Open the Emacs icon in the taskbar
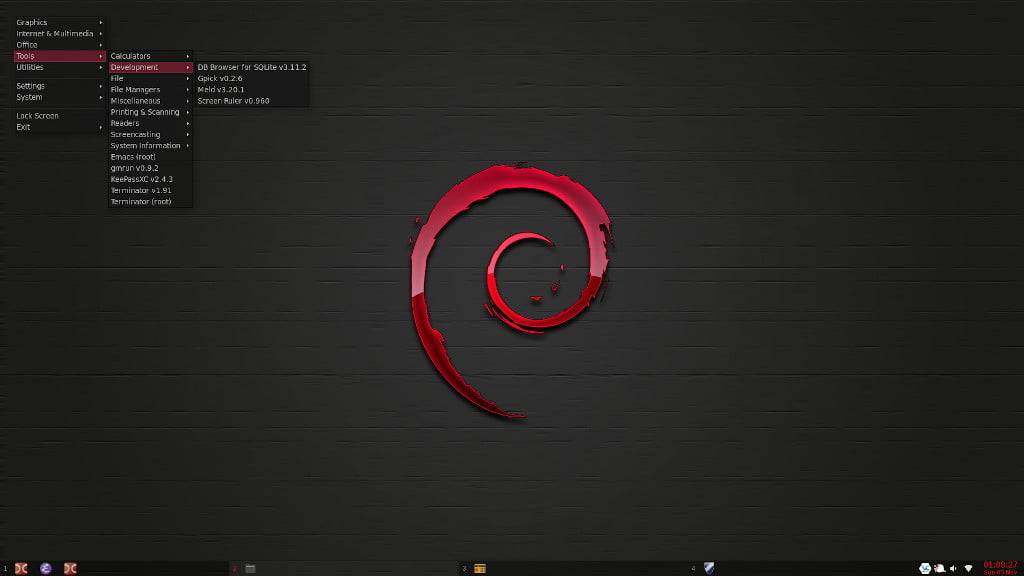The image size is (1024, 576). point(46,568)
